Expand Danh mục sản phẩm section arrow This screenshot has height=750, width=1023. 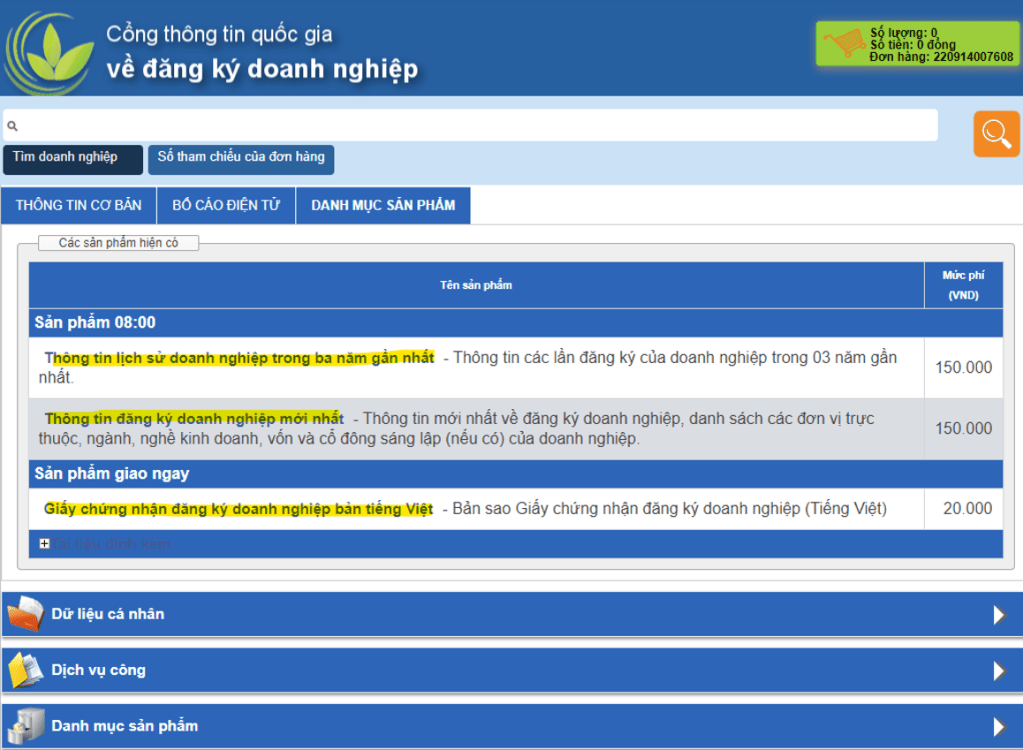point(998,726)
